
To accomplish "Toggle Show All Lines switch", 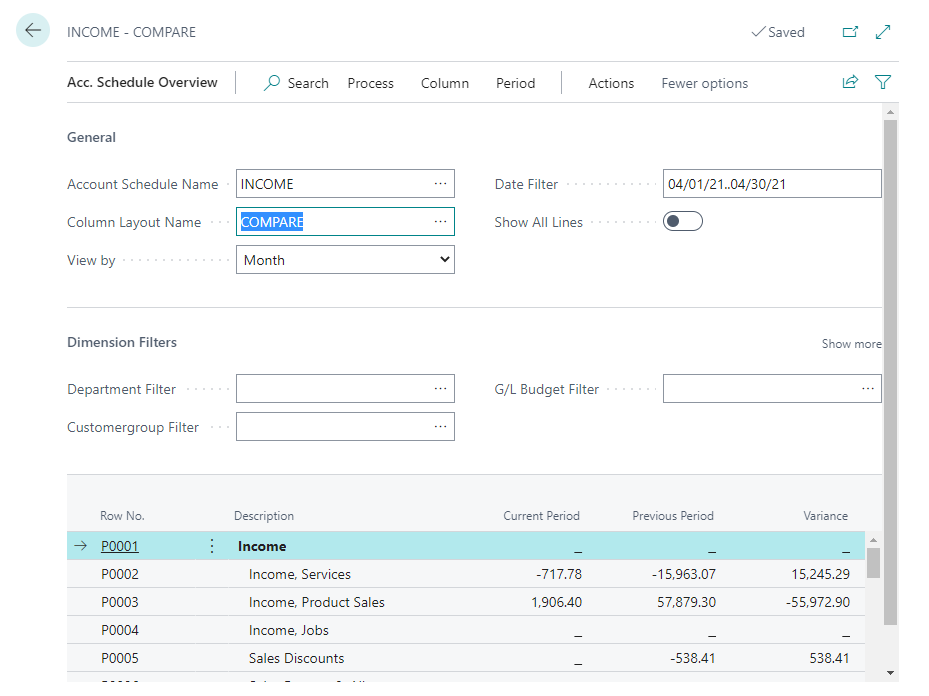I will [x=683, y=222].
